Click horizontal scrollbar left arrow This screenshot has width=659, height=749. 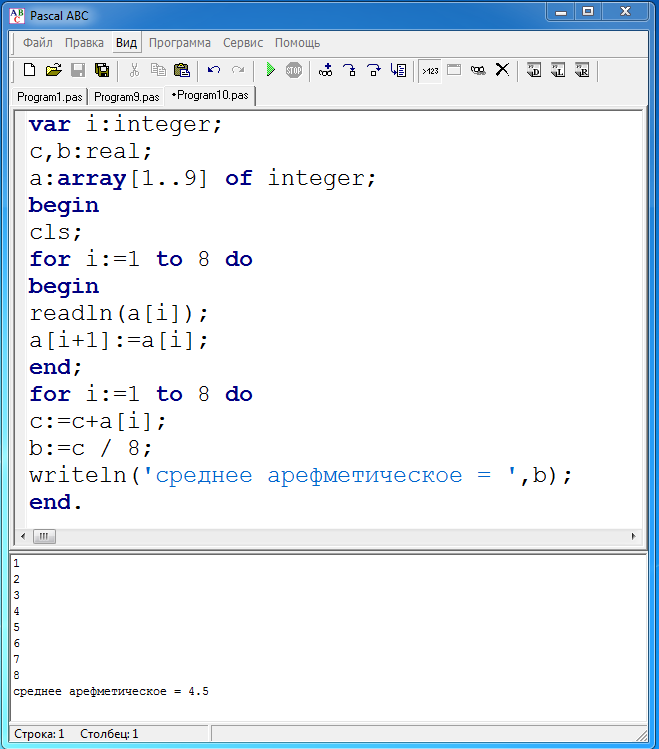coord(23,536)
